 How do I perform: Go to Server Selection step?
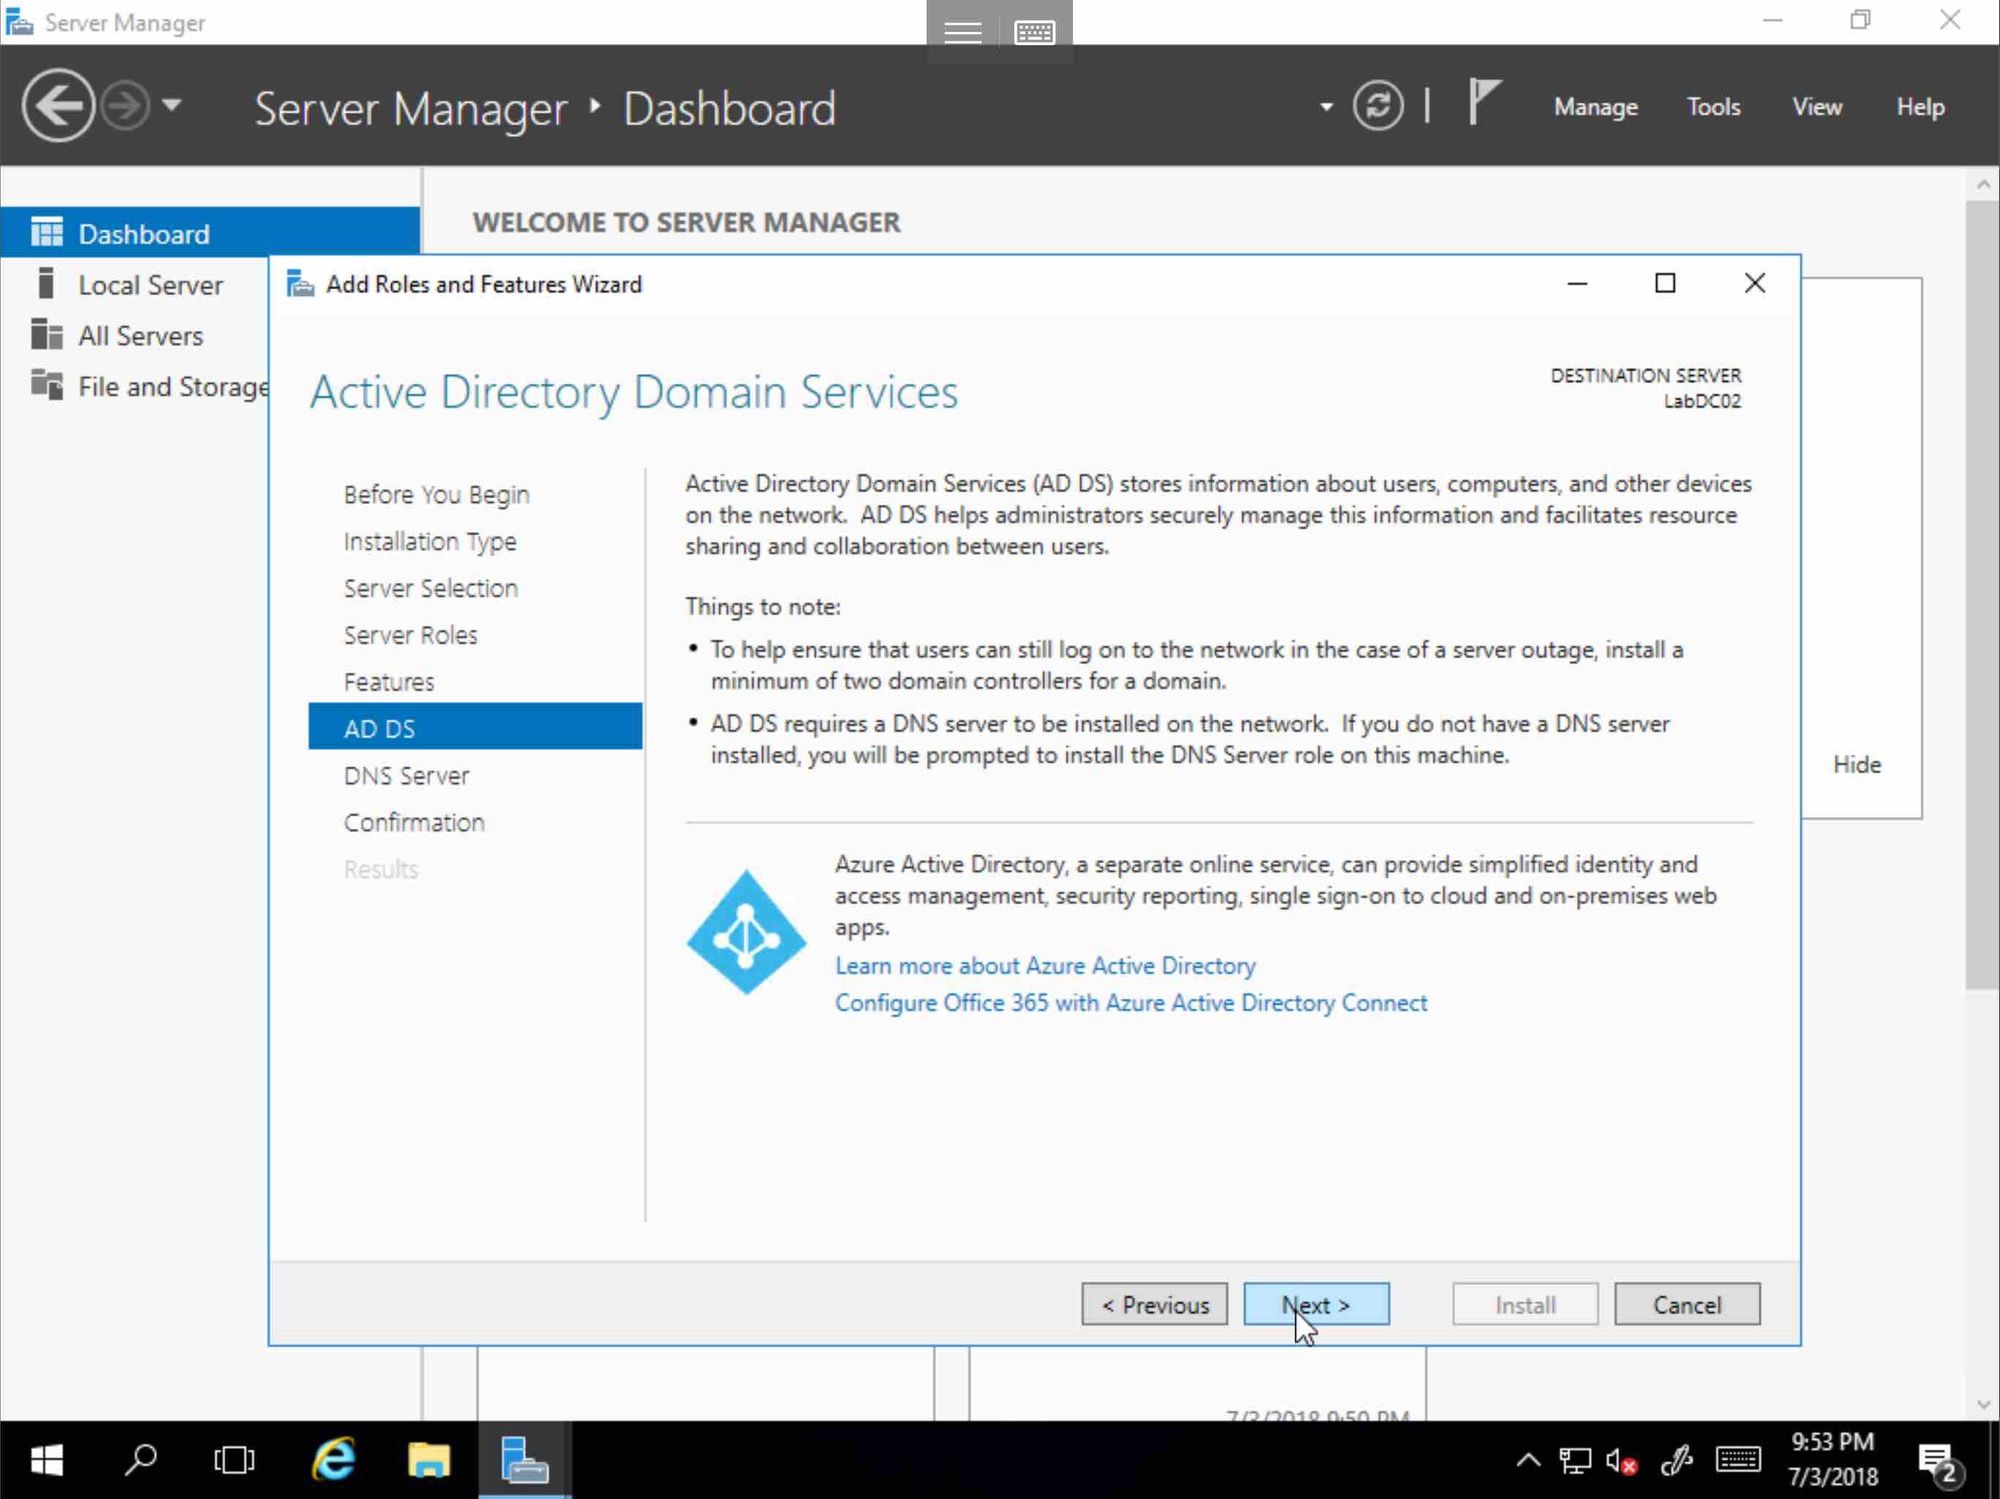430,588
